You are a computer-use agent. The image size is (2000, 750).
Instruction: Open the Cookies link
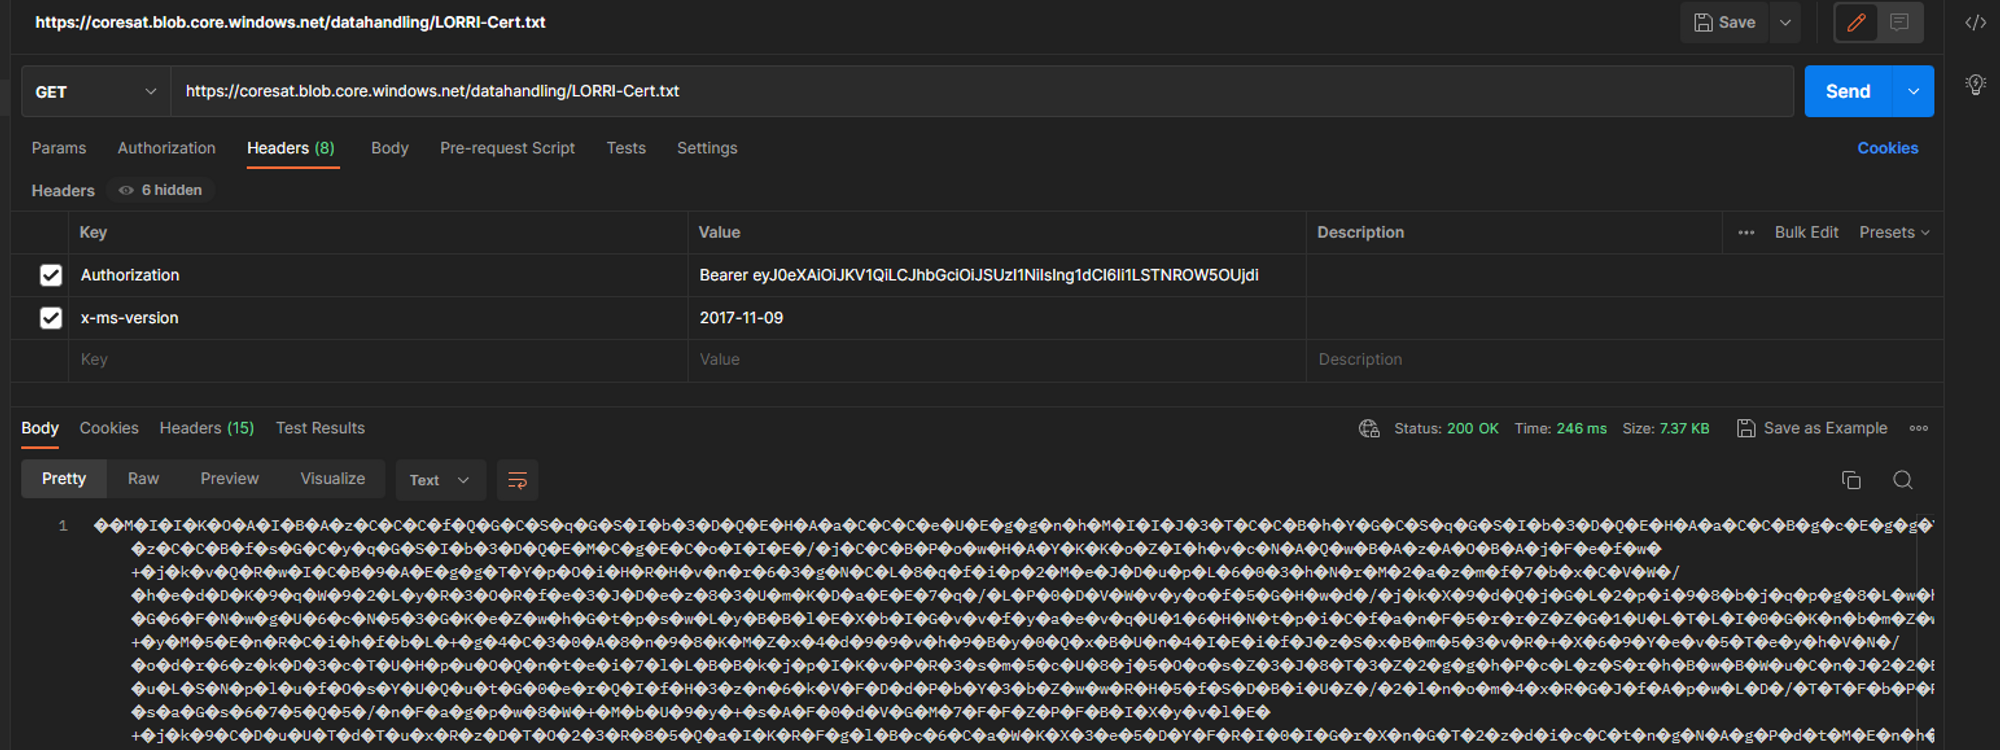[1887, 148]
